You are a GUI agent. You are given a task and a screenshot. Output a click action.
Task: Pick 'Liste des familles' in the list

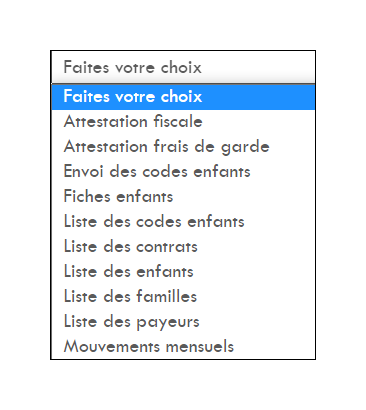[x=183, y=297]
